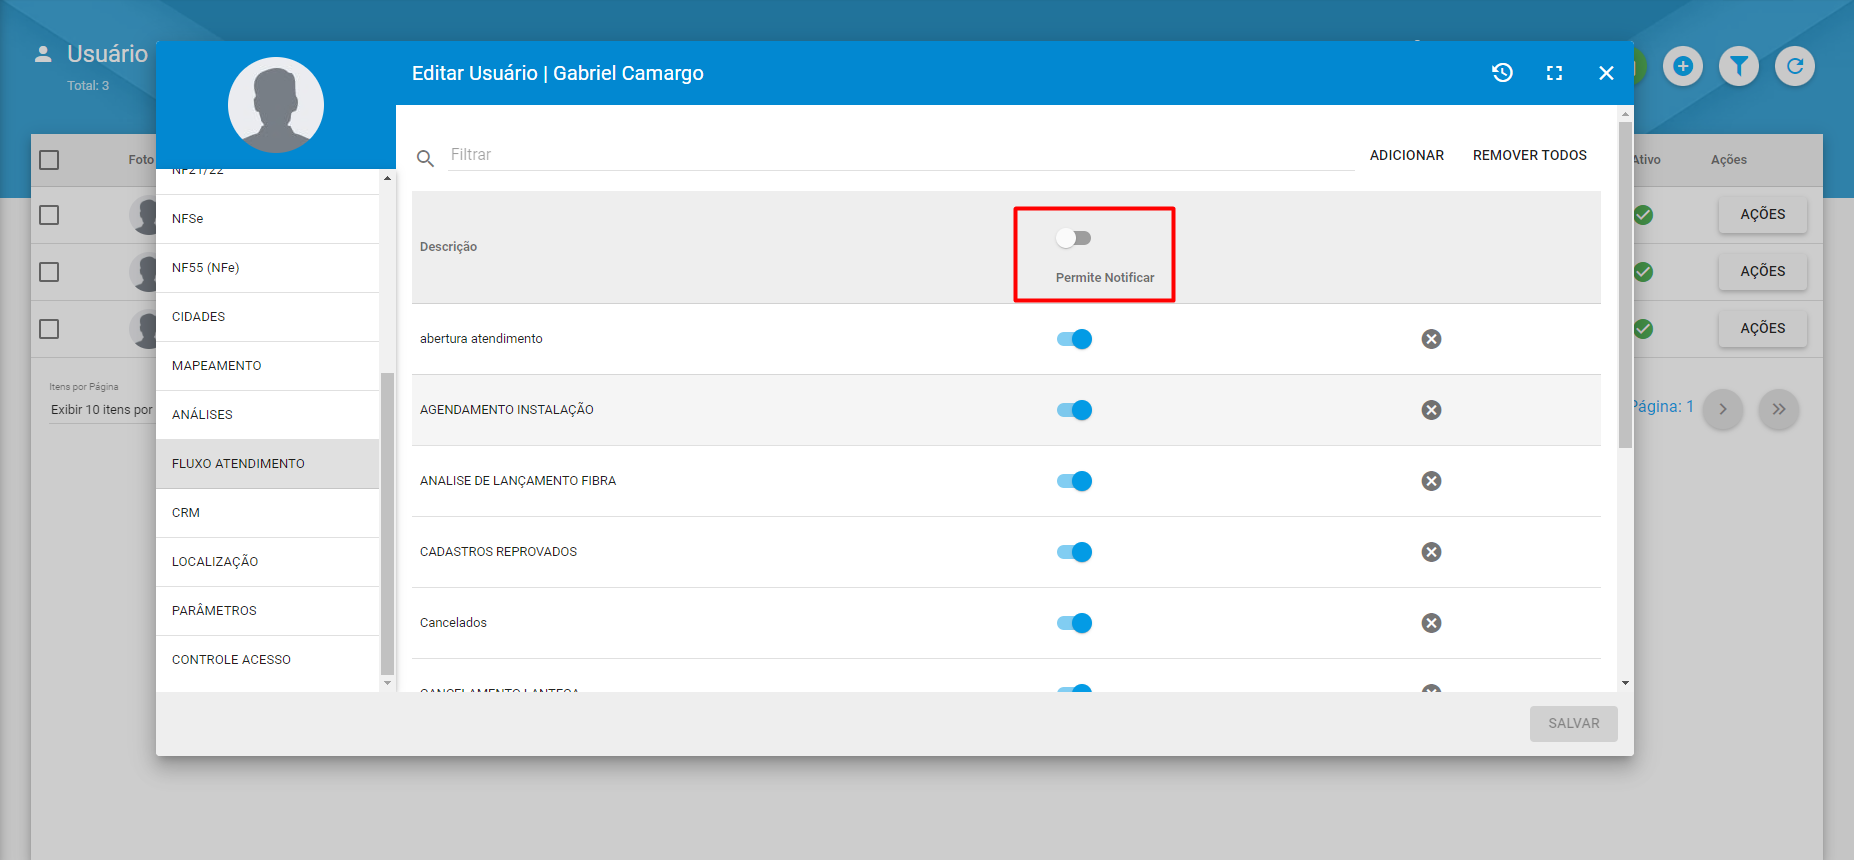This screenshot has height=860, width=1854.
Task: Select CIDADES in the sidebar
Action: pyautogui.click(x=267, y=317)
